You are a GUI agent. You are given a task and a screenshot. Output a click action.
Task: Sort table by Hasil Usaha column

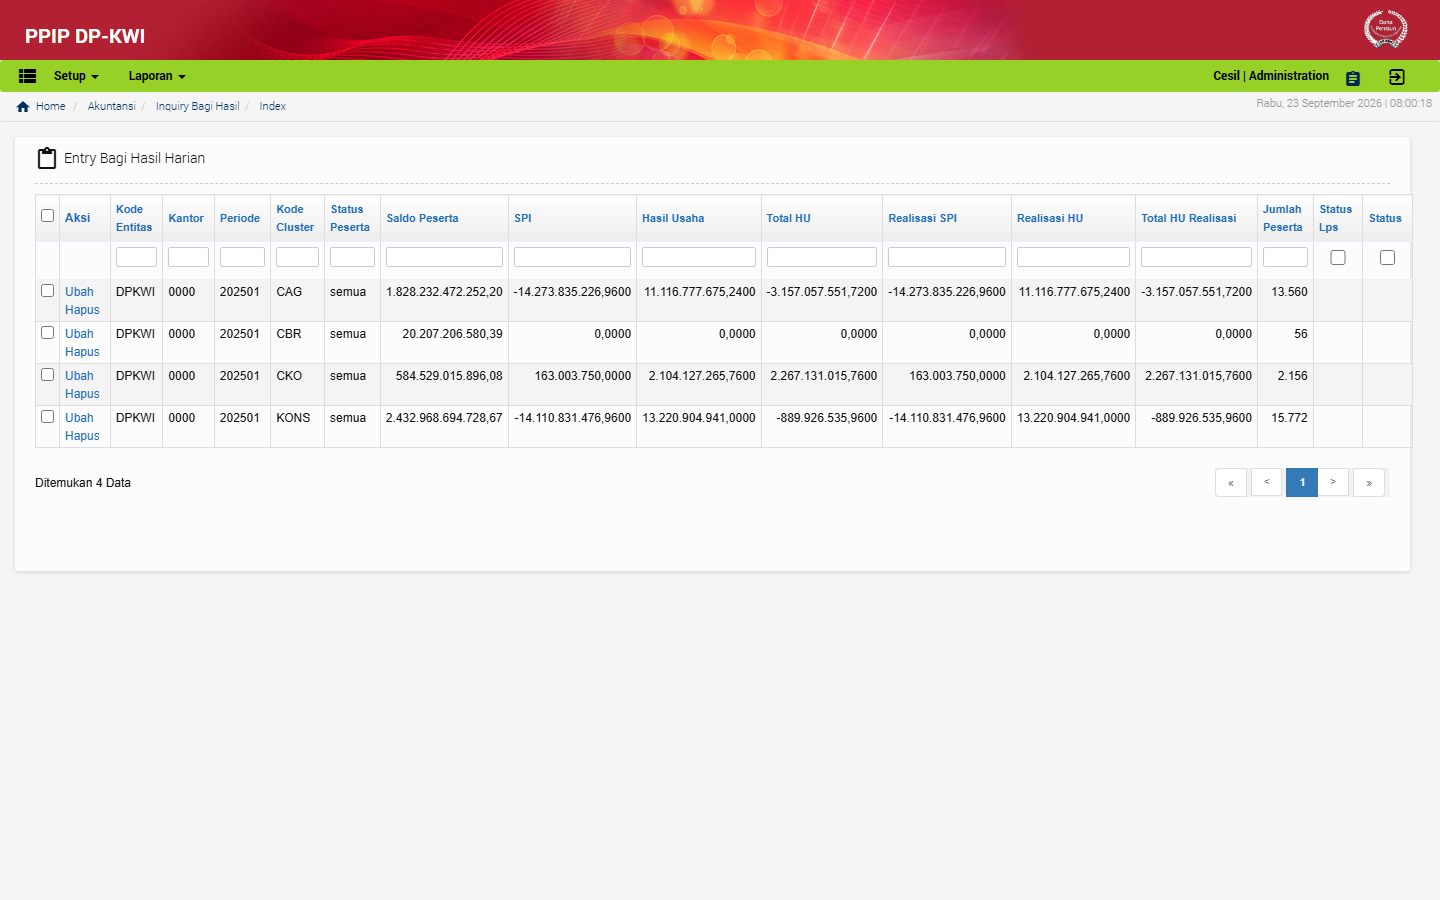pyautogui.click(x=673, y=218)
